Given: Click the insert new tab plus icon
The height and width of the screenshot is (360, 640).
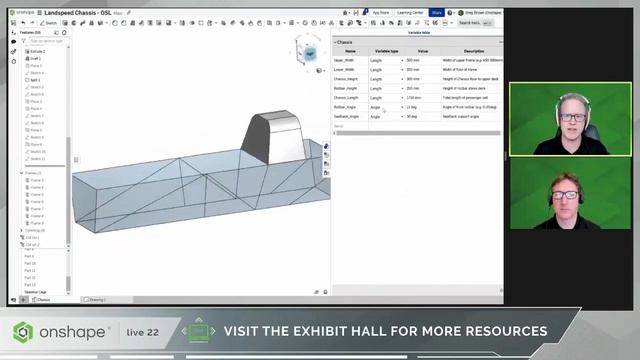Looking at the screenshot, I should 23,300.
